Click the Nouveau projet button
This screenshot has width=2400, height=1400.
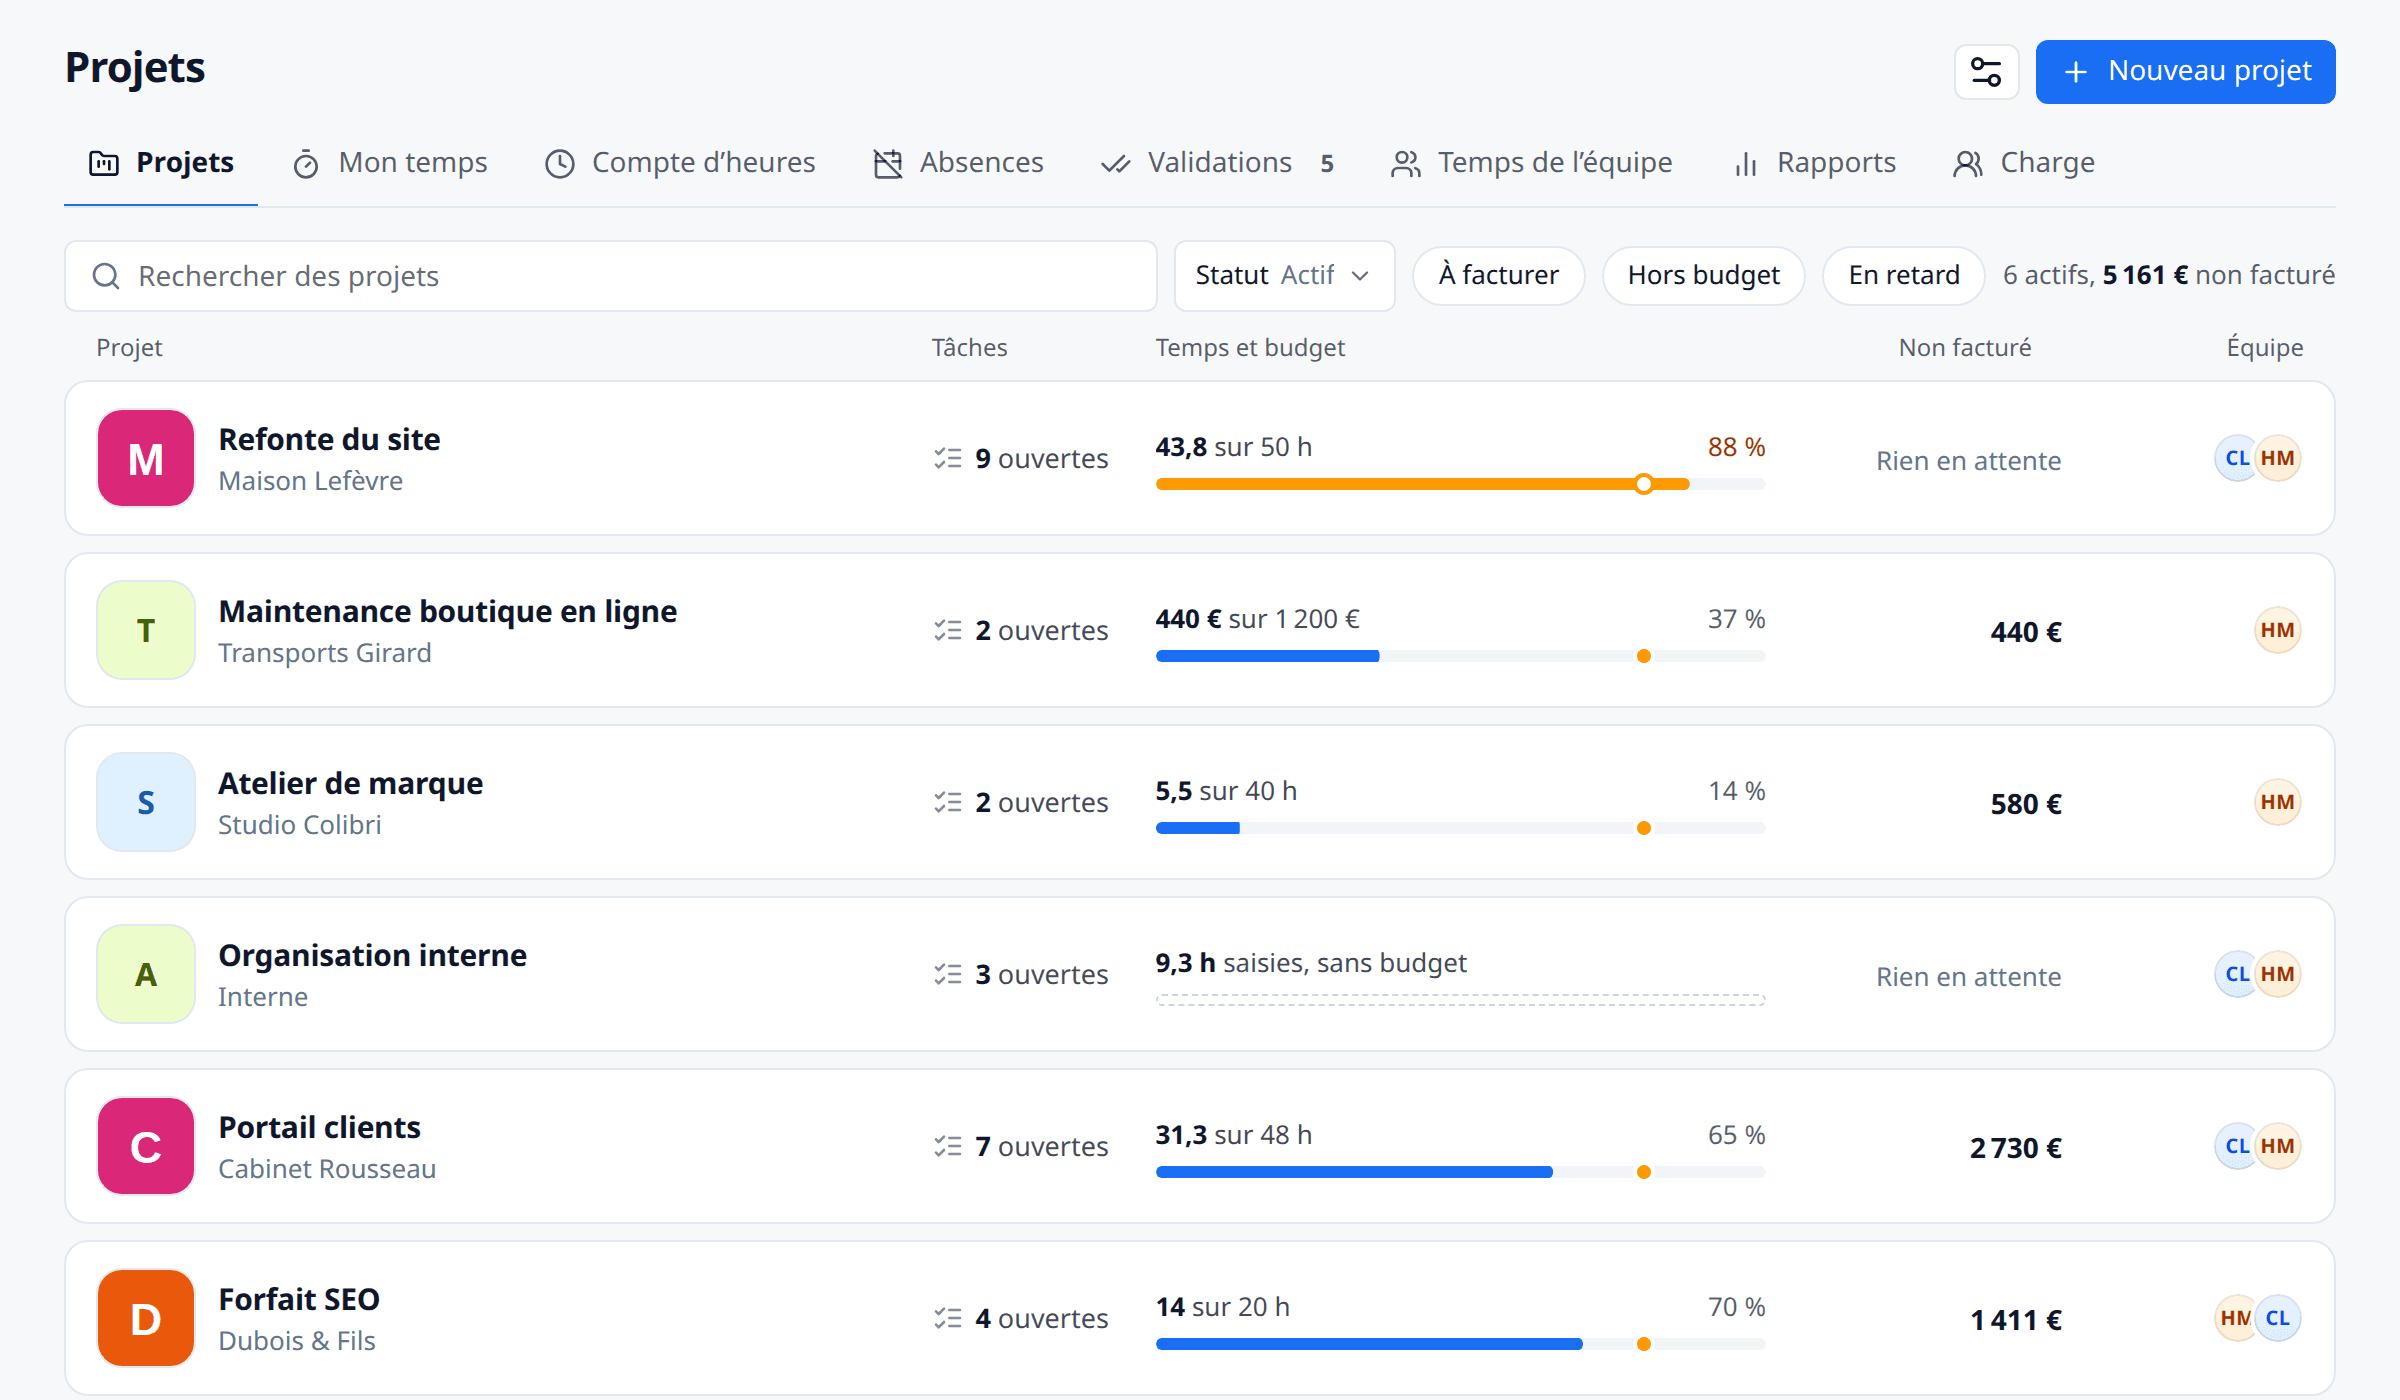pyautogui.click(x=2185, y=72)
